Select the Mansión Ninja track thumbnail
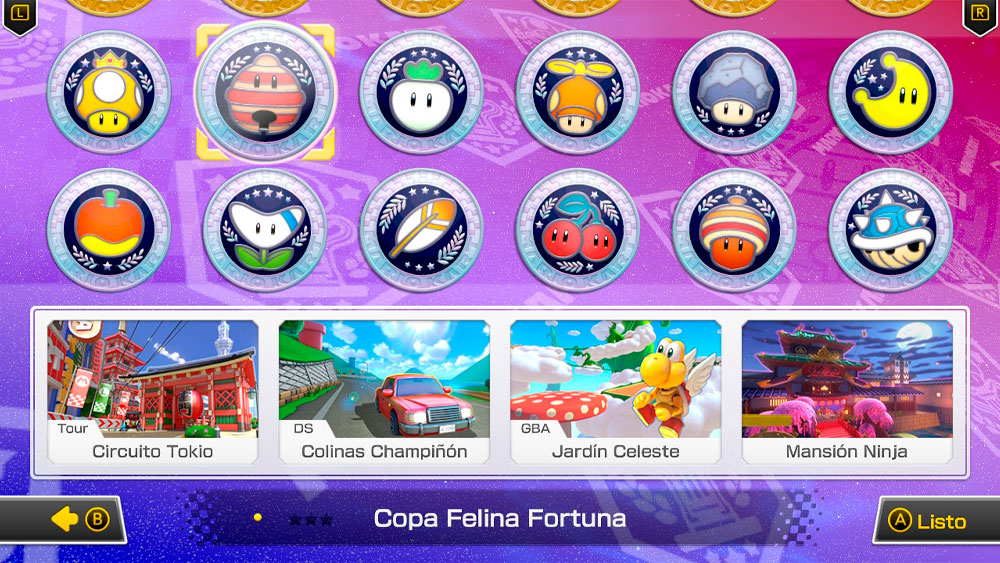This screenshot has height=563, width=1000. click(848, 392)
